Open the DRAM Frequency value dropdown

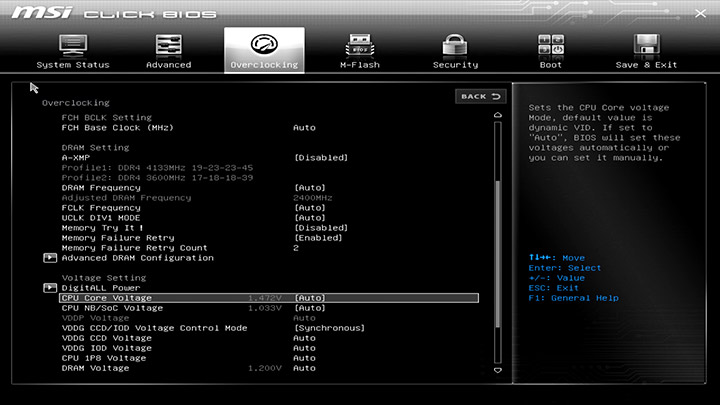click(x=309, y=187)
